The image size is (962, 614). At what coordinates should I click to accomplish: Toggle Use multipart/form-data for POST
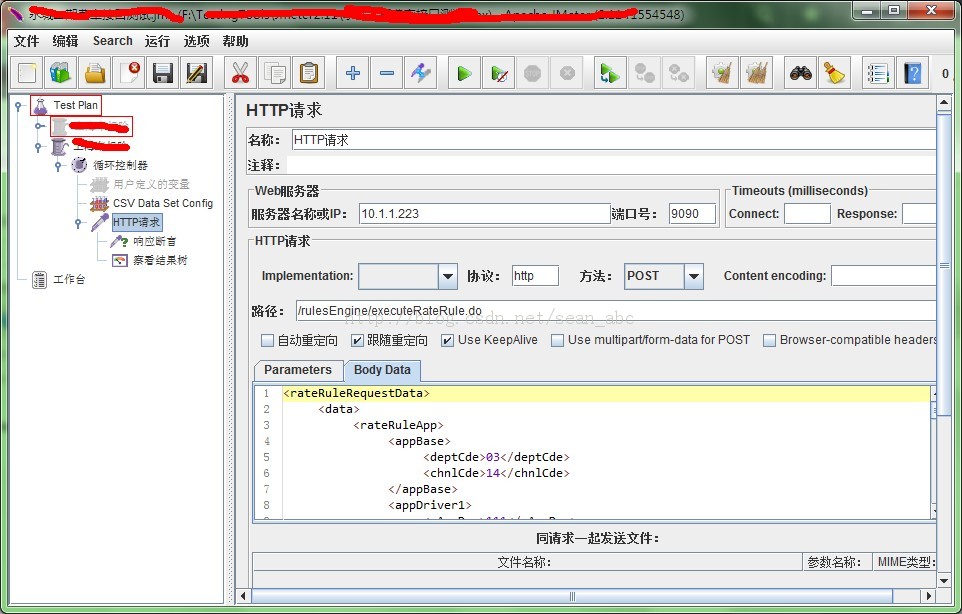click(557, 341)
